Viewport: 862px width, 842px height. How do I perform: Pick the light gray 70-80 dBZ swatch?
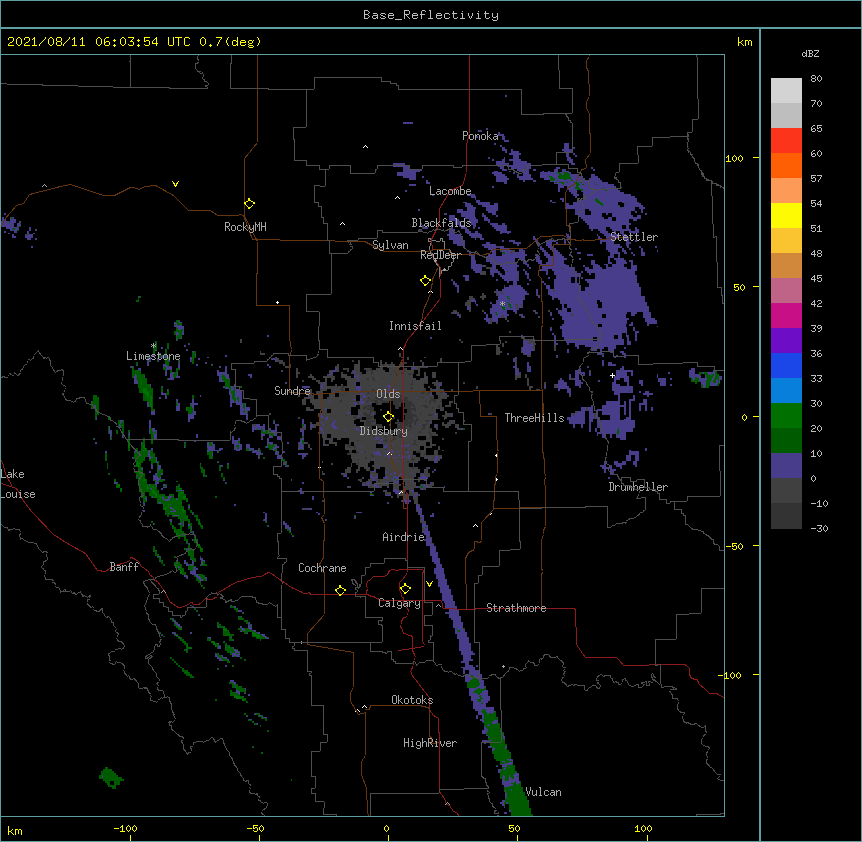(x=786, y=90)
